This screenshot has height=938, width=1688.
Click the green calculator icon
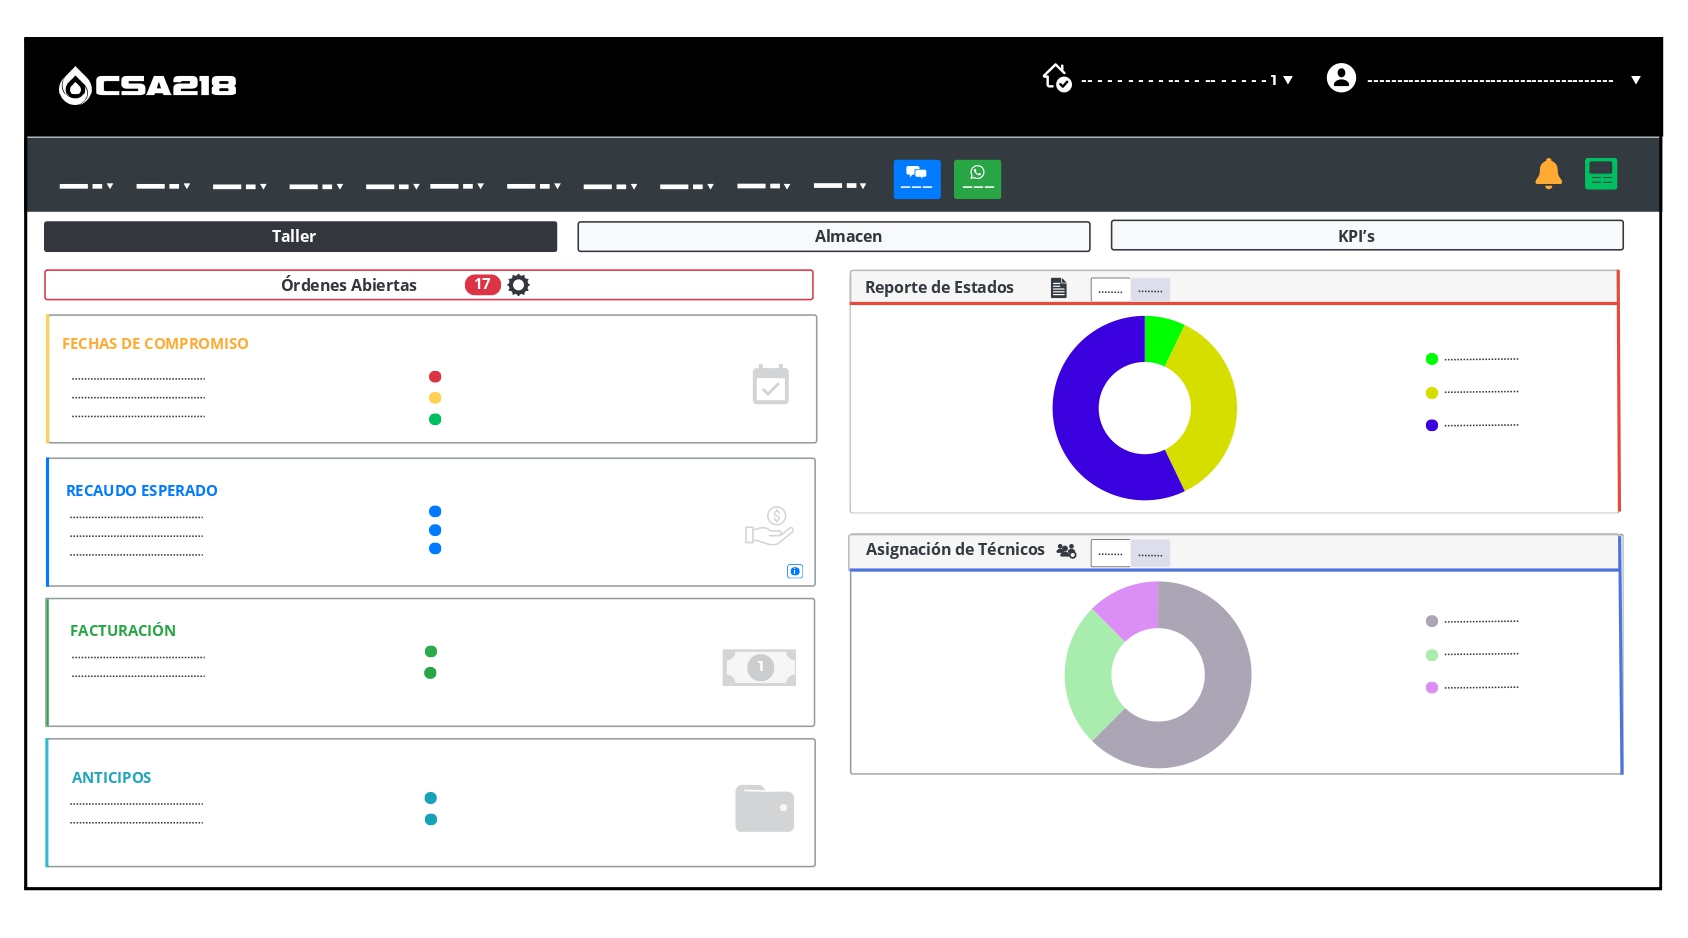click(x=1600, y=174)
